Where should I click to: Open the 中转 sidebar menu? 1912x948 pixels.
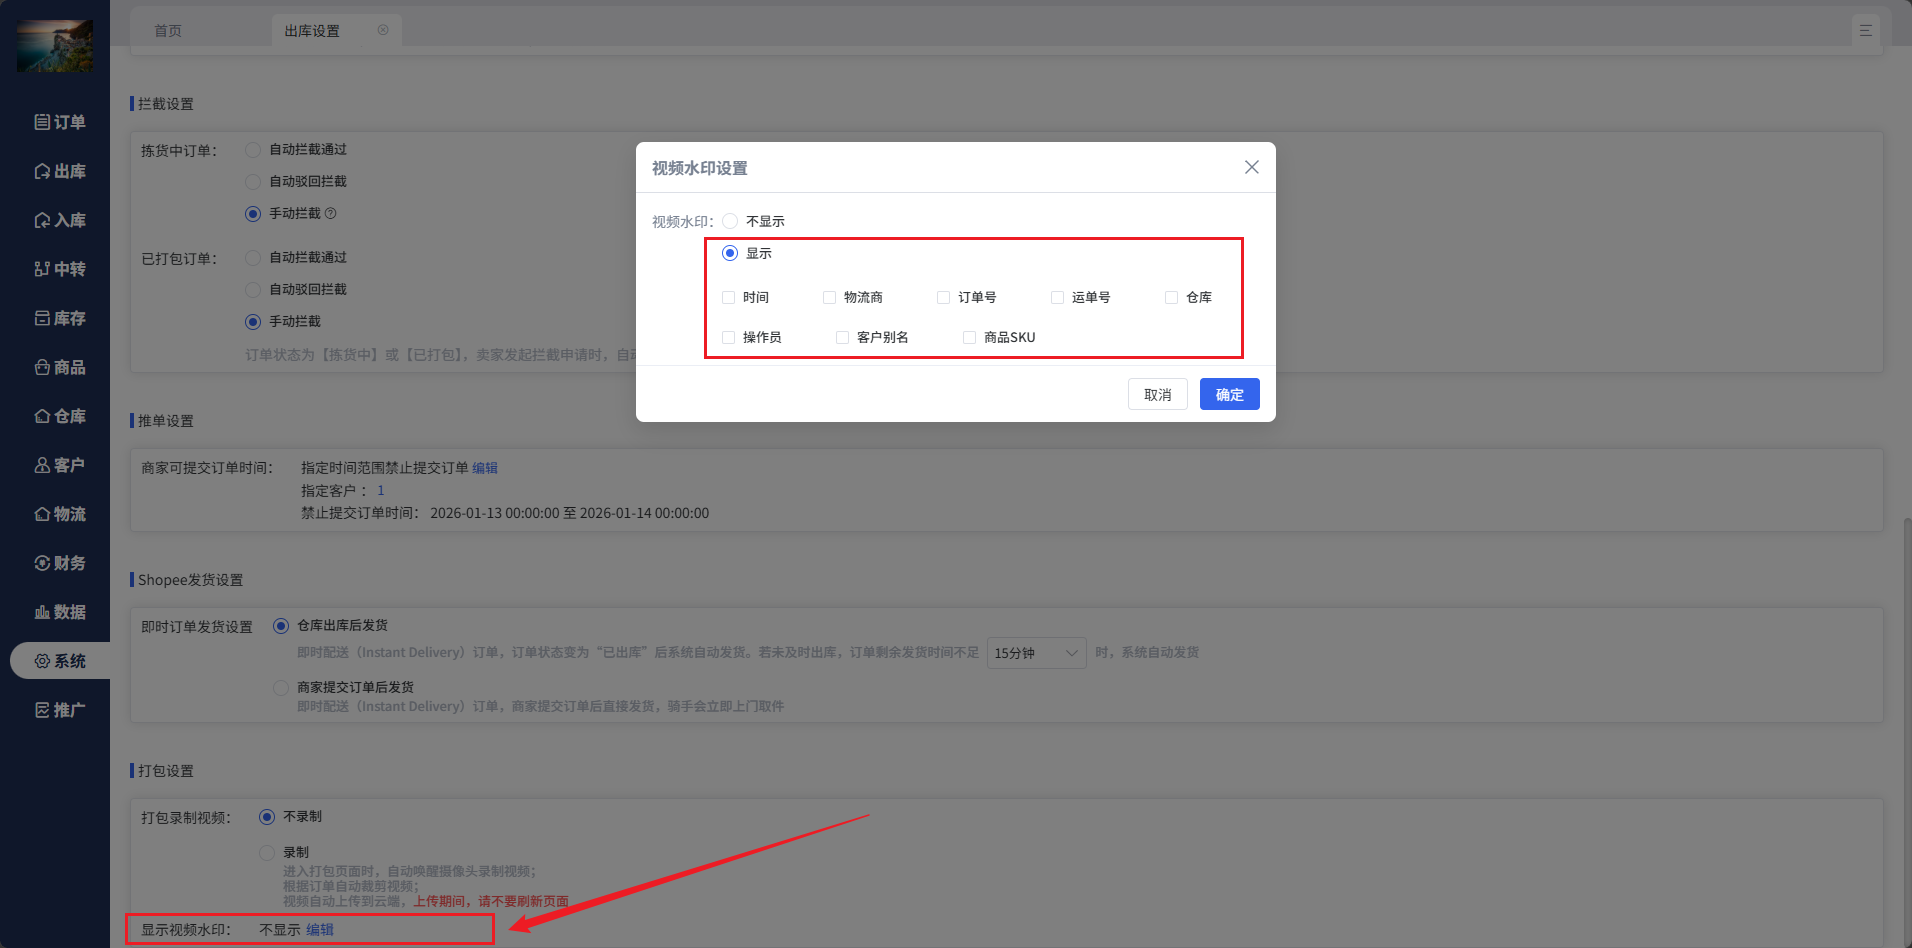click(60, 269)
